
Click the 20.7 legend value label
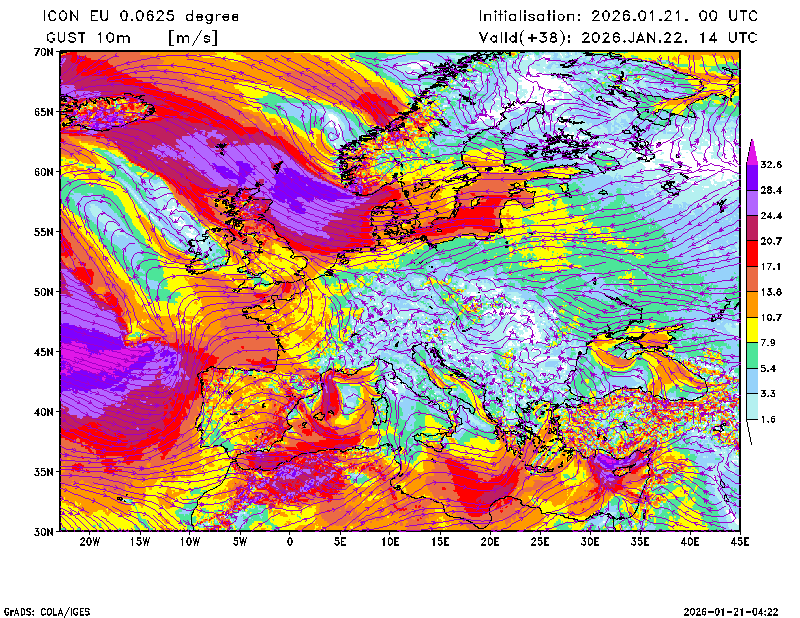tap(770, 241)
